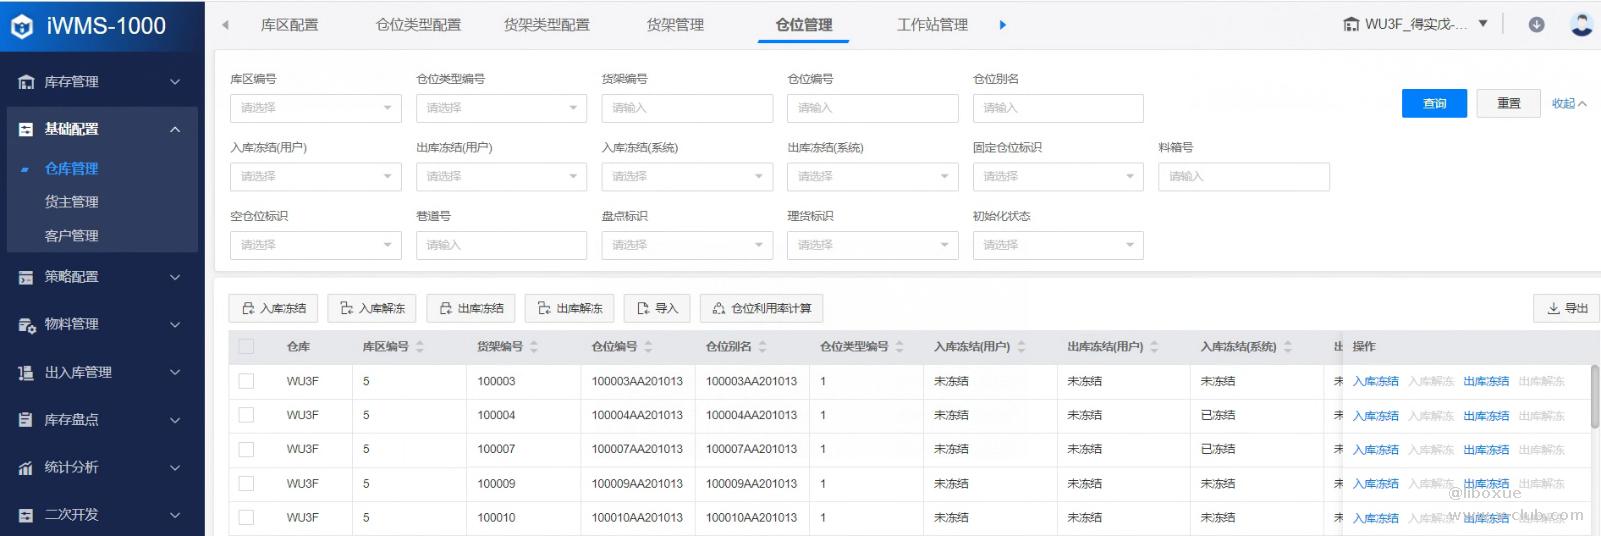This screenshot has width=1601, height=536.
Task: Expand the 初始化状态 dropdown
Action: (x=1057, y=245)
